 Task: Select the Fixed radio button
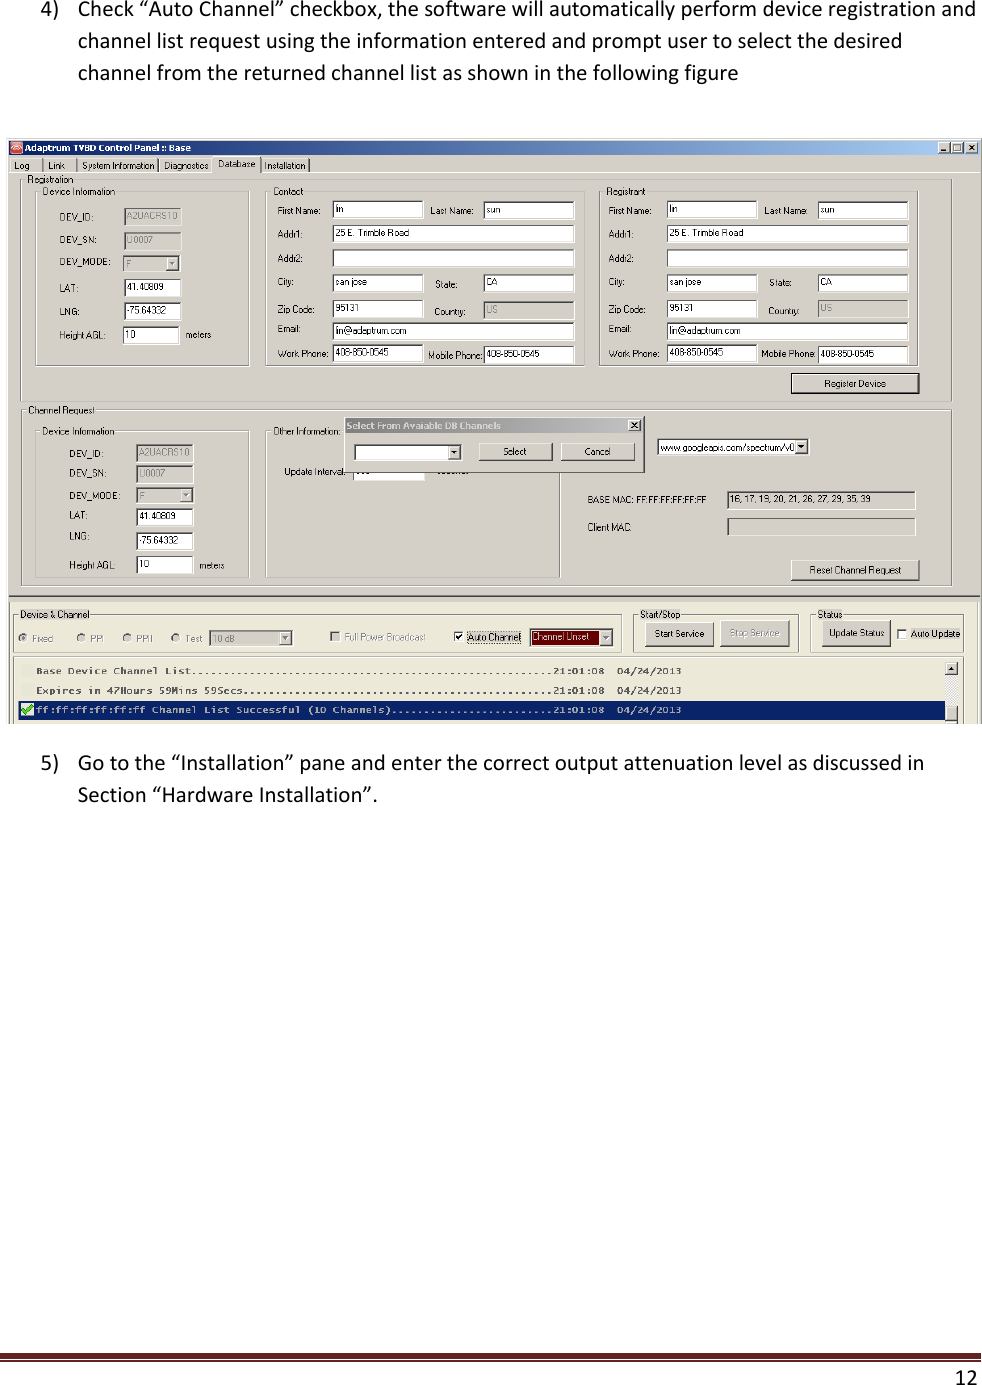coord(23,638)
